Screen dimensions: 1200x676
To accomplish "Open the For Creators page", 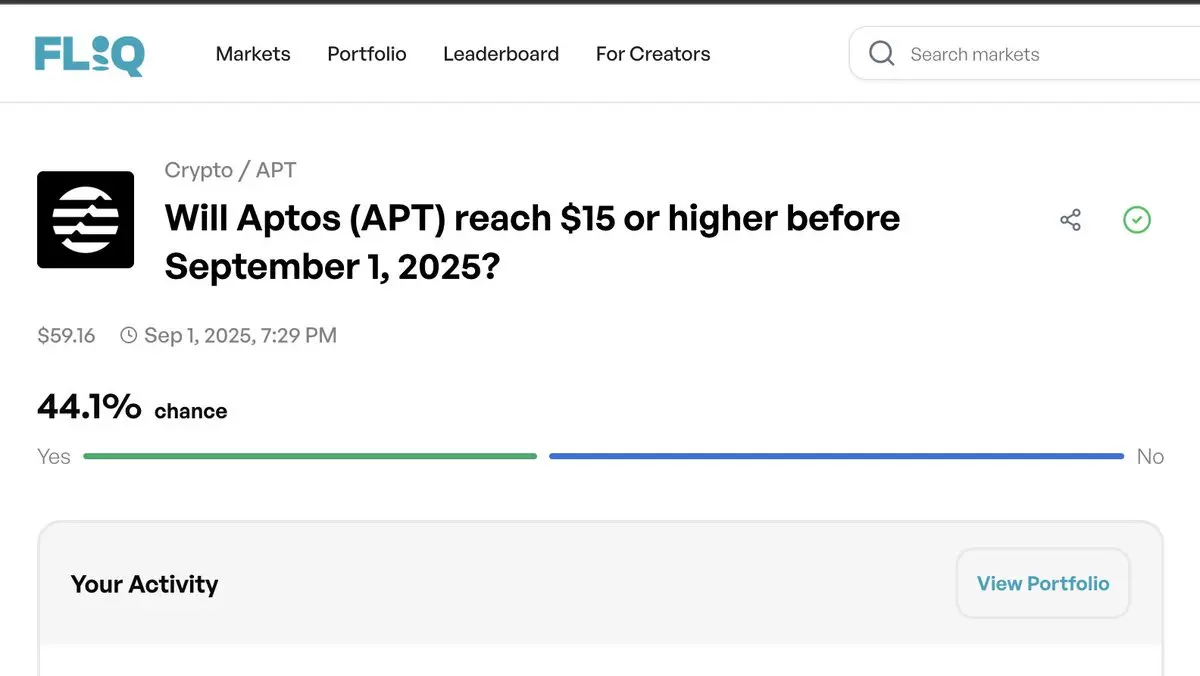I will click(653, 54).
